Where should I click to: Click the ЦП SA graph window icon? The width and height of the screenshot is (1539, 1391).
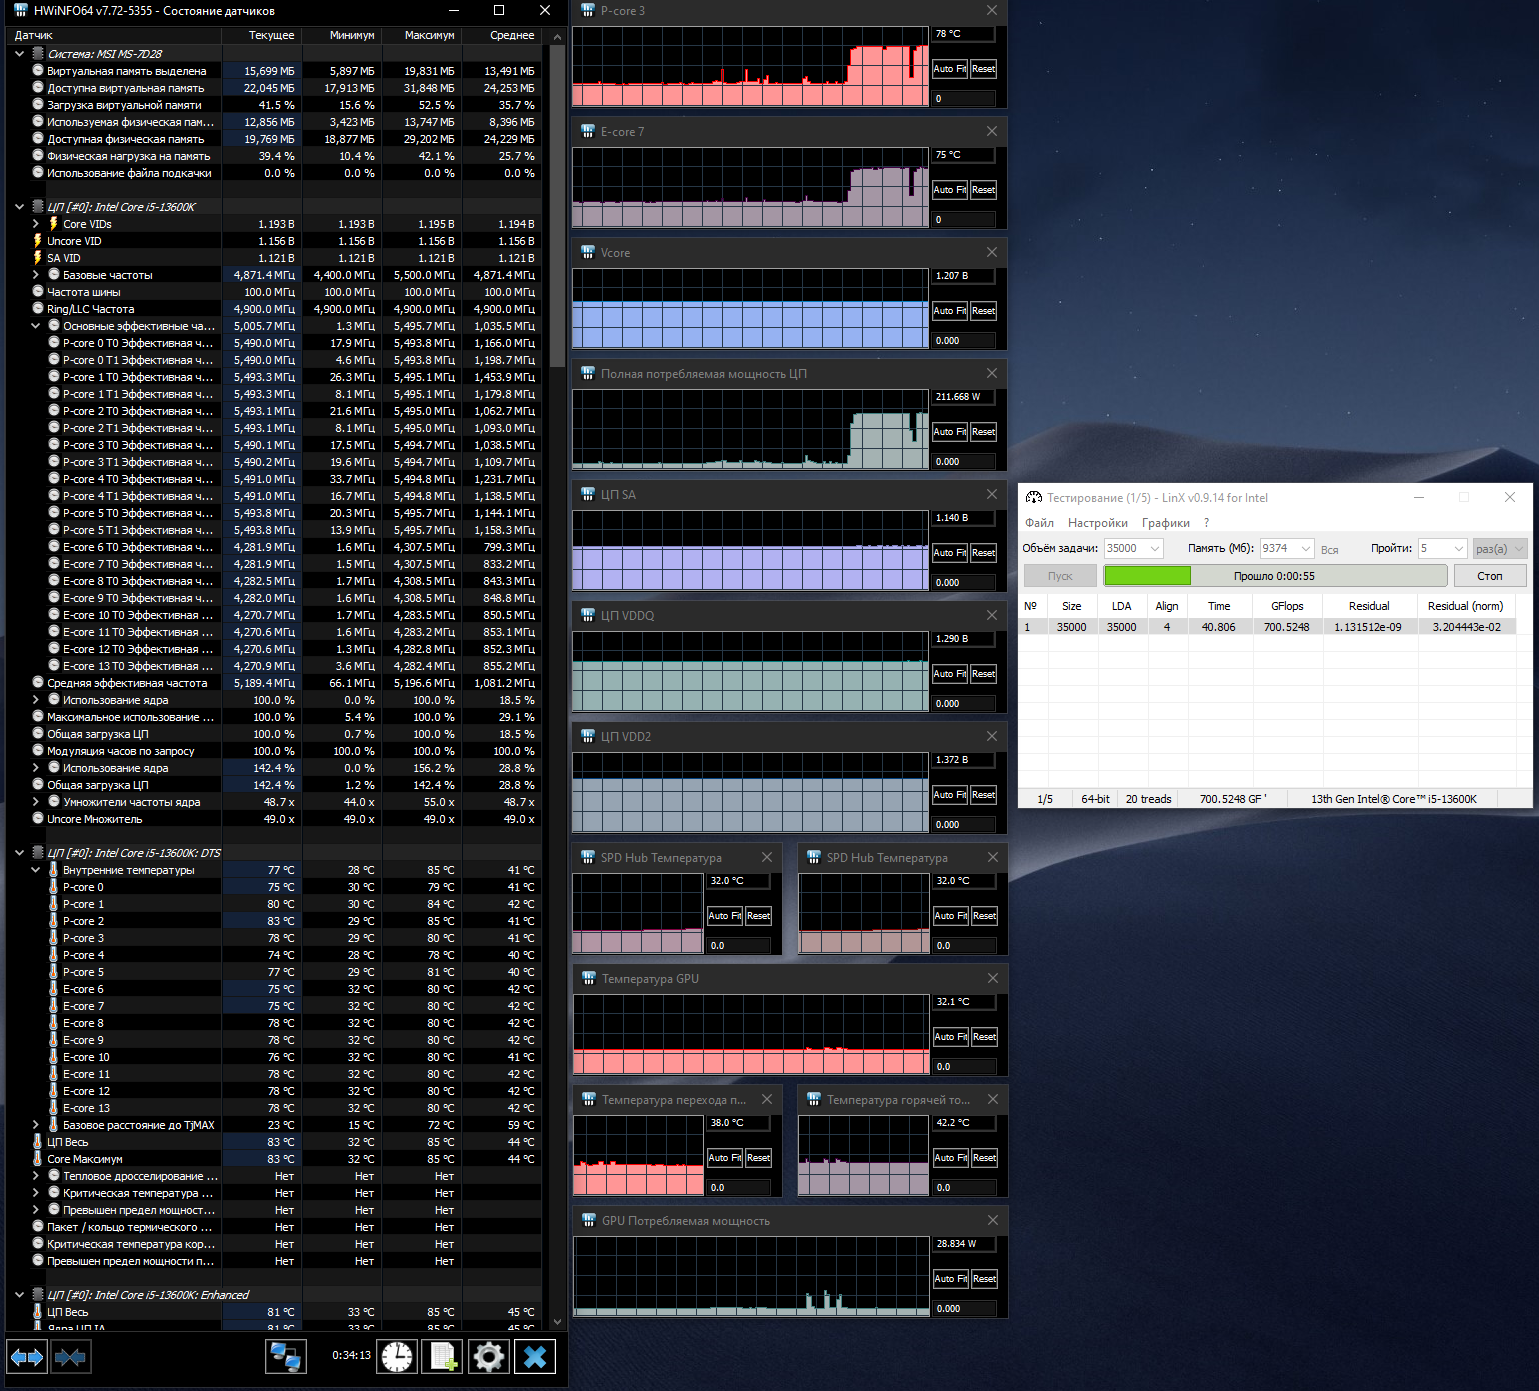(588, 494)
